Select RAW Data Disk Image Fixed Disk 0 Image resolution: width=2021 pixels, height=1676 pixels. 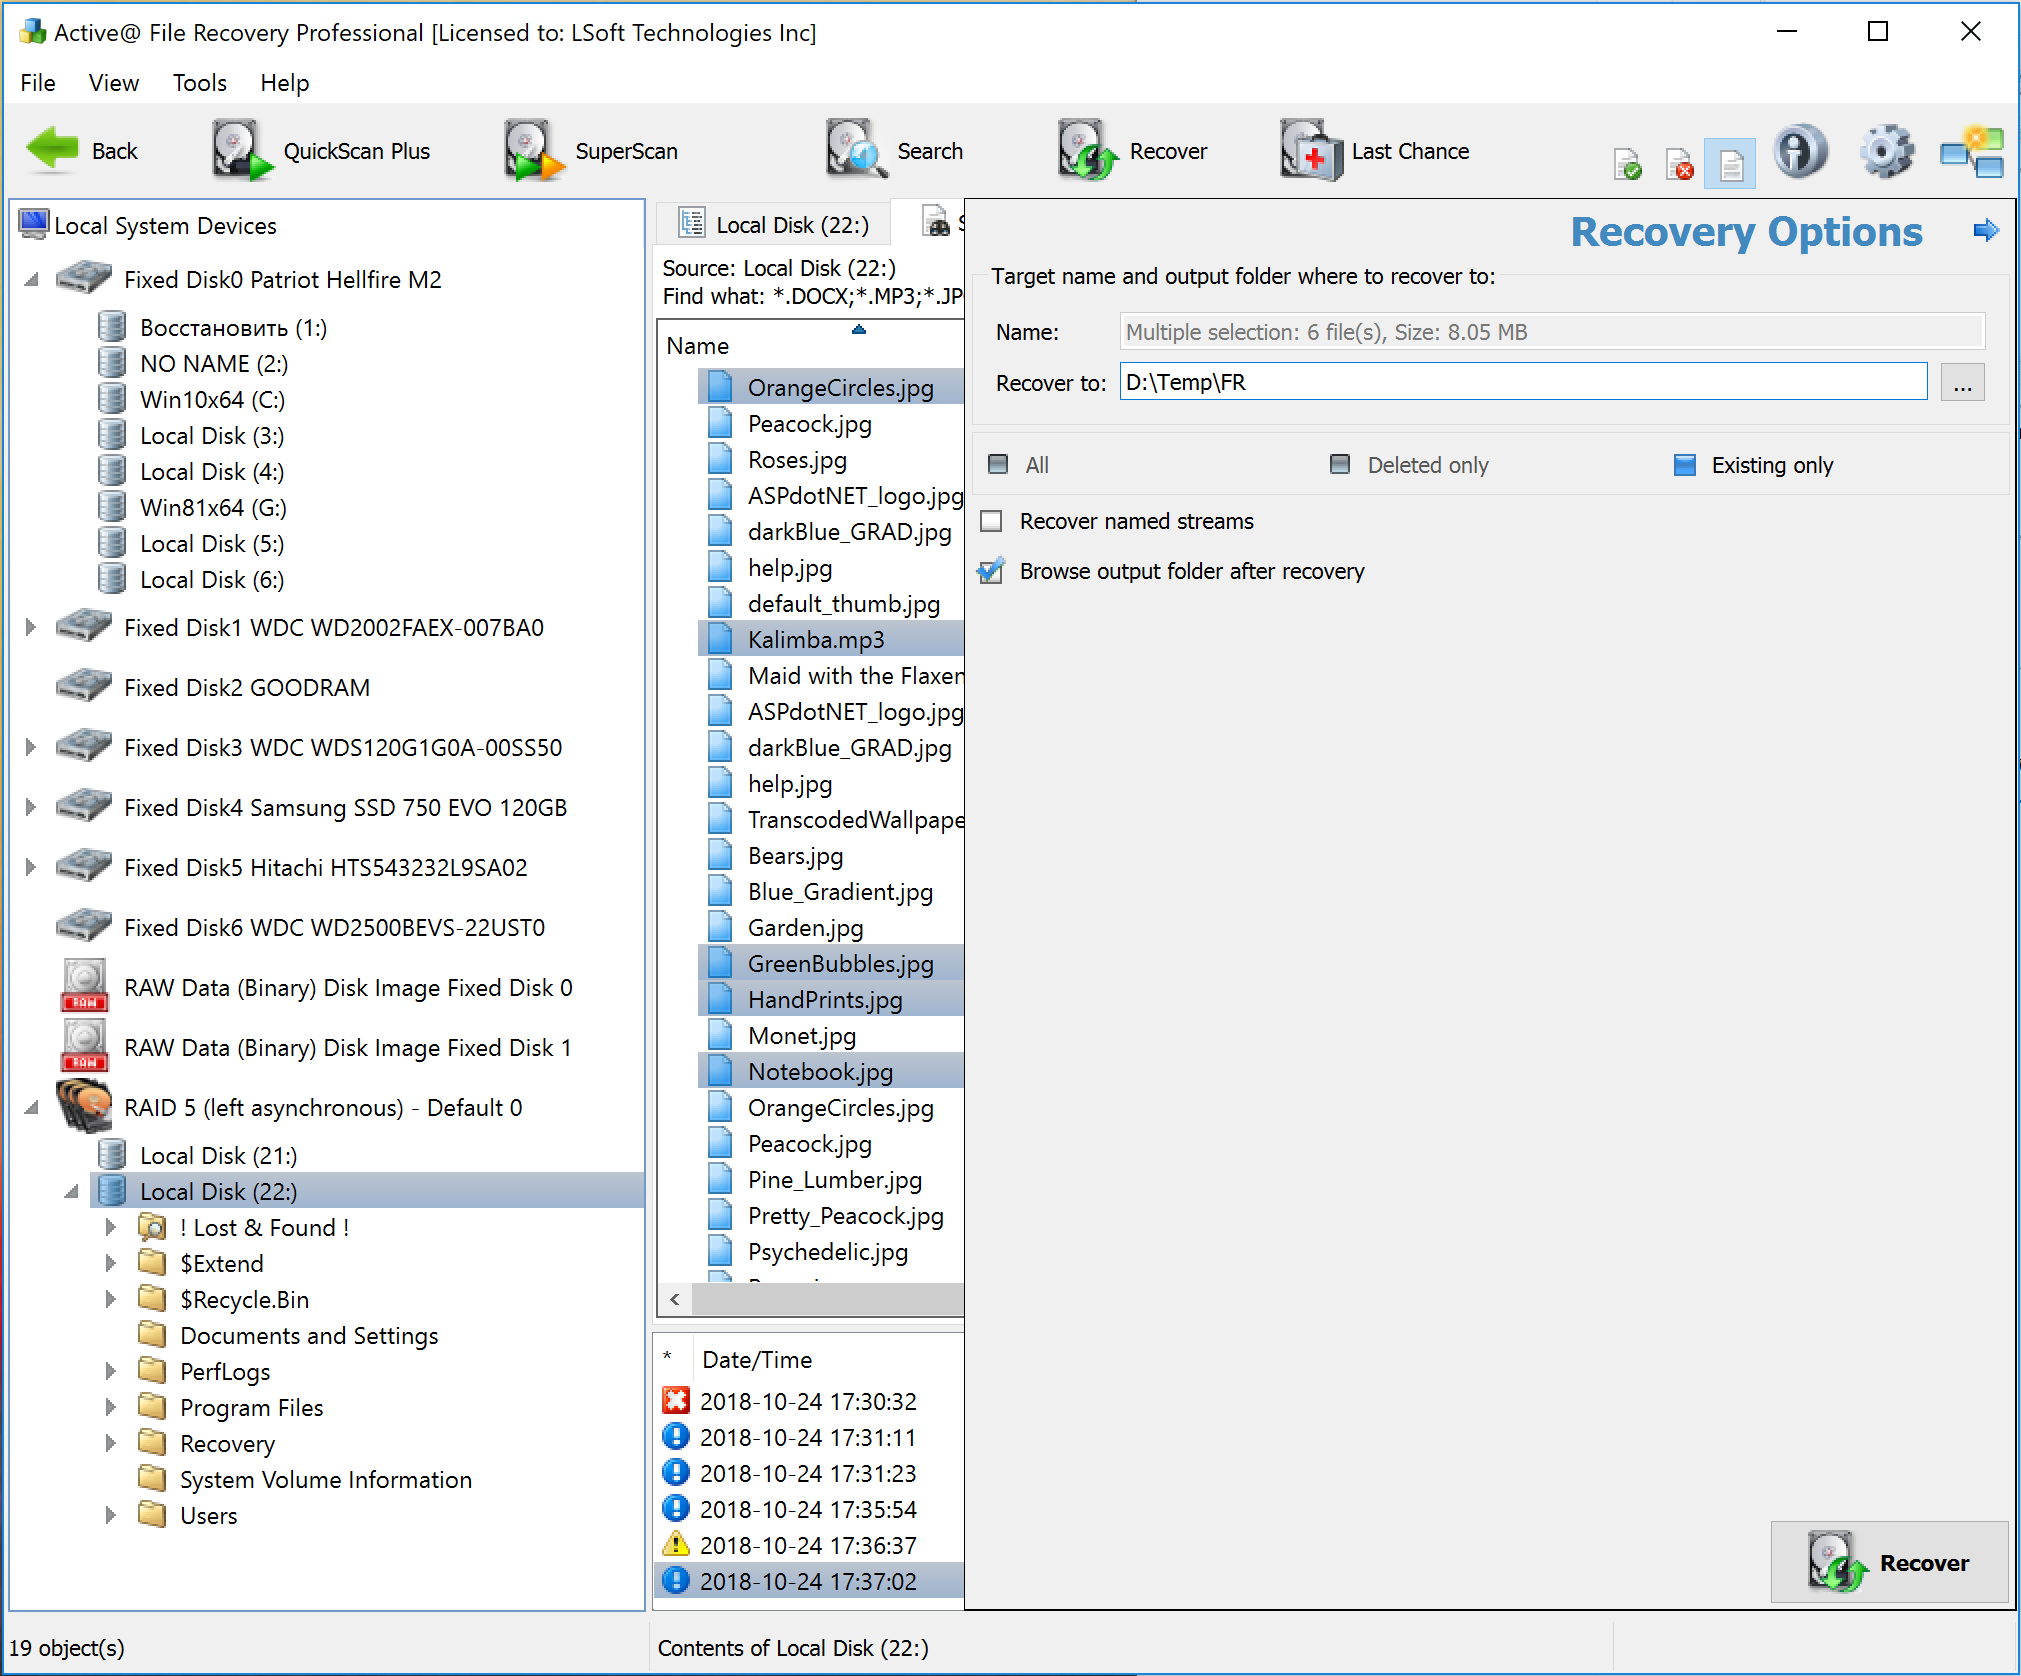348,988
